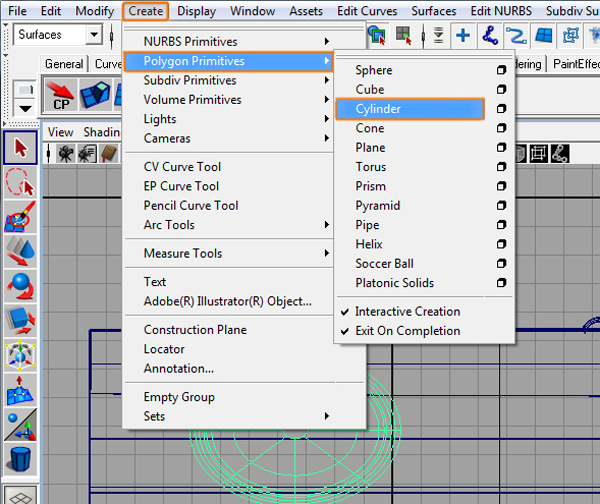Image resolution: width=600 pixels, height=504 pixels.
Task: Click the resolution gate panel icon
Action: tap(539, 154)
